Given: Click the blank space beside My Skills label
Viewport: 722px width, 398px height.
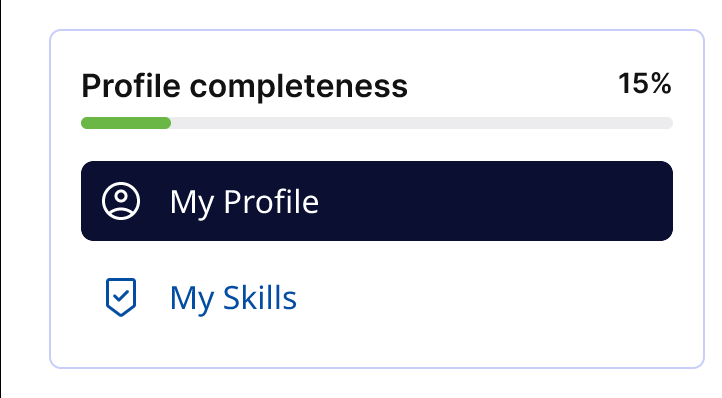Looking at the screenshot, I should [x=483, y=297].
